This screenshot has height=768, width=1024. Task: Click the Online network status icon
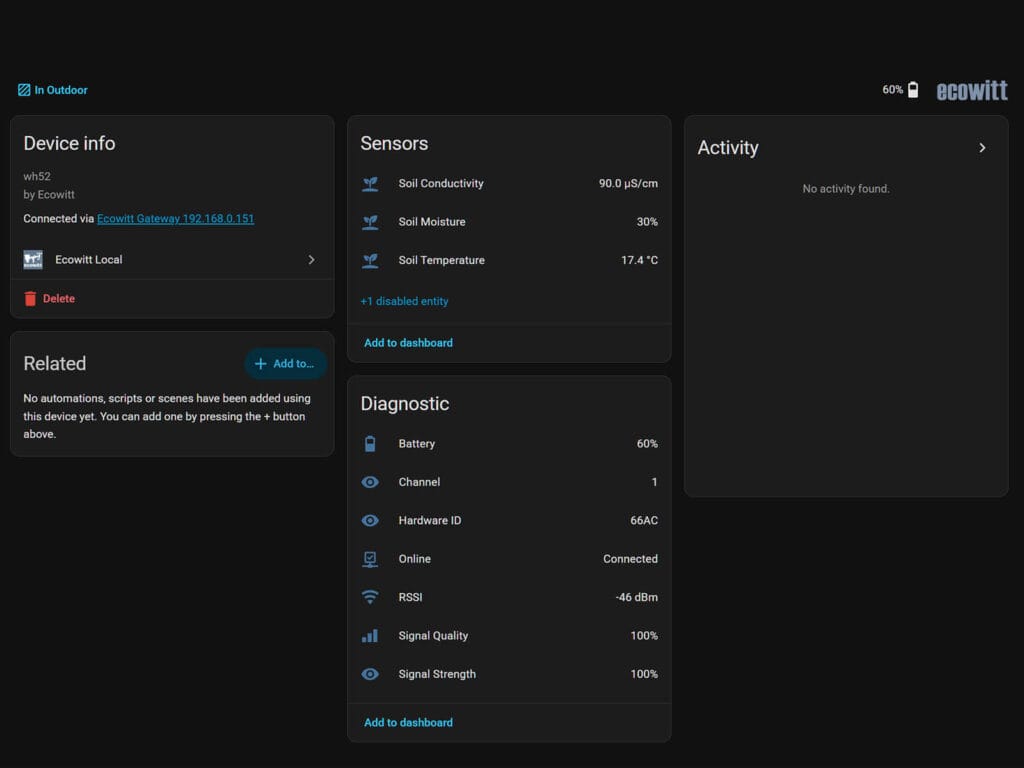coord(370,559)
